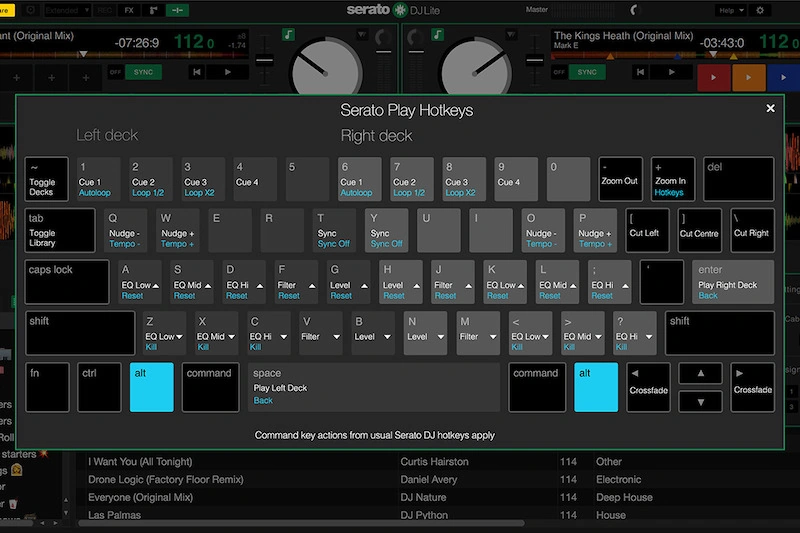Click the up arrow key in hotkeys
The image size is (800, 533).
click(x=701, y=374)
